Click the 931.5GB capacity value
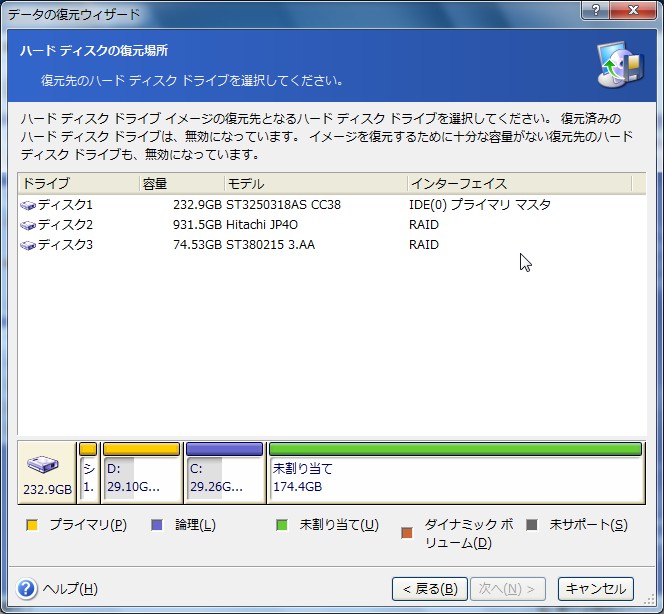Viewport: 664px width, 614px height. tap(197, 225)
